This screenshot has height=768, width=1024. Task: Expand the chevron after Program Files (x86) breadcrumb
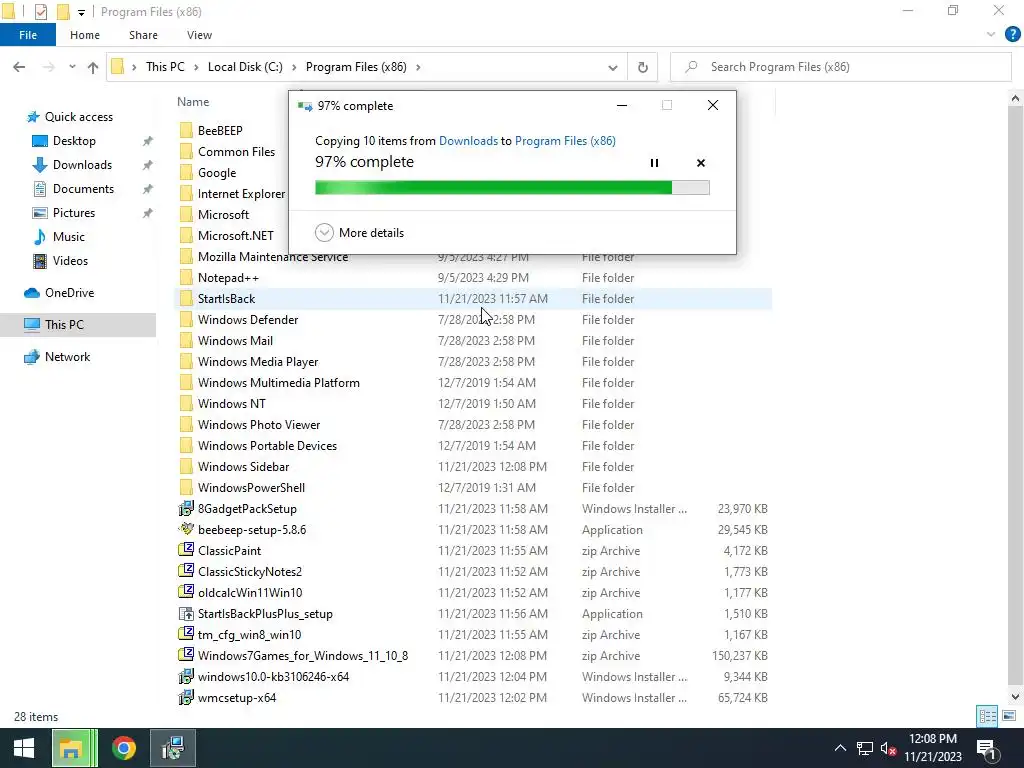[417, 67]
